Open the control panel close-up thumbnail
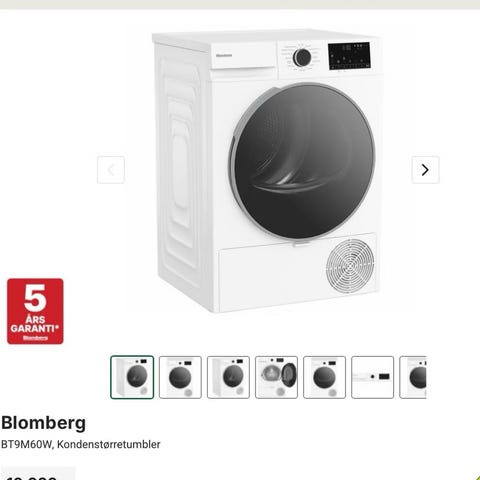Viewport: 480px width, 480px height. point(372,377)
